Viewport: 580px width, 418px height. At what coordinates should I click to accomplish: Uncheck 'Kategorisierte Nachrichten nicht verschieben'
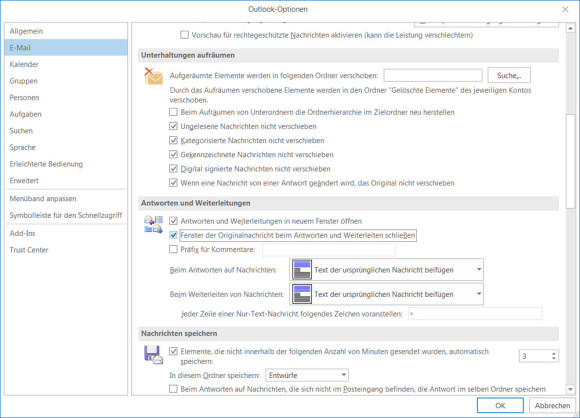click(173, 141)
